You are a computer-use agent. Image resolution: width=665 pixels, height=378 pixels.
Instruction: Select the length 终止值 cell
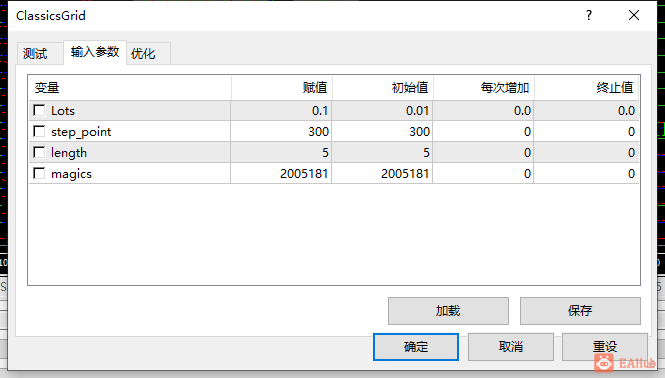(587, 152)
